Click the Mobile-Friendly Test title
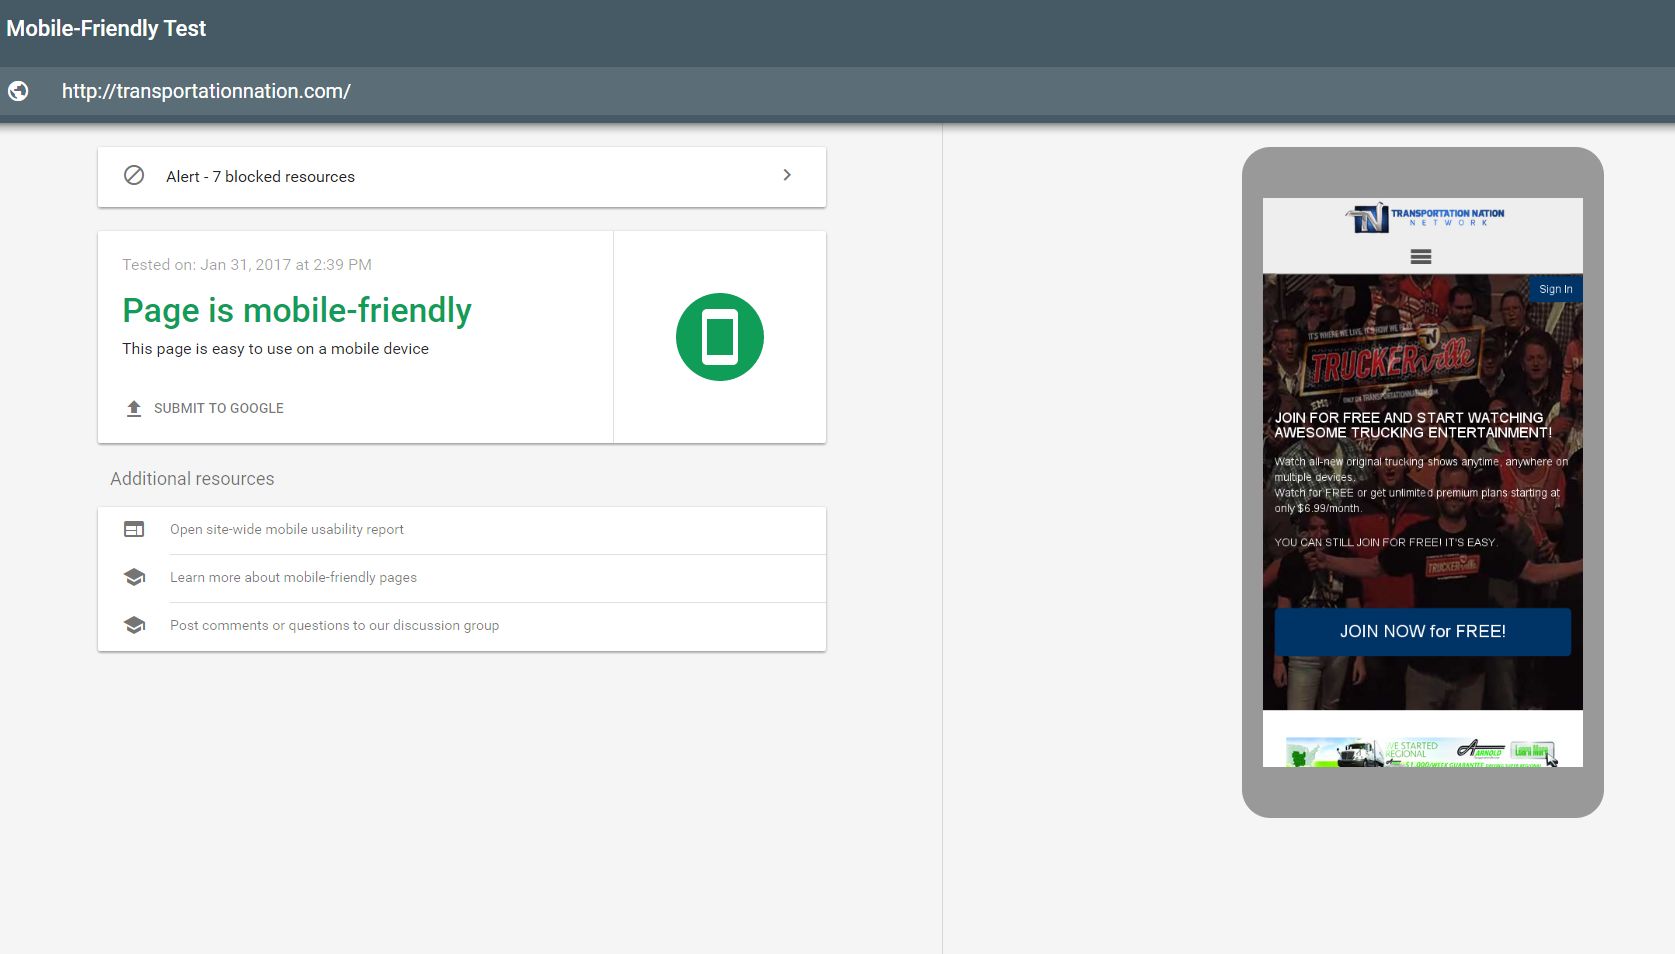 pos(106,28)
